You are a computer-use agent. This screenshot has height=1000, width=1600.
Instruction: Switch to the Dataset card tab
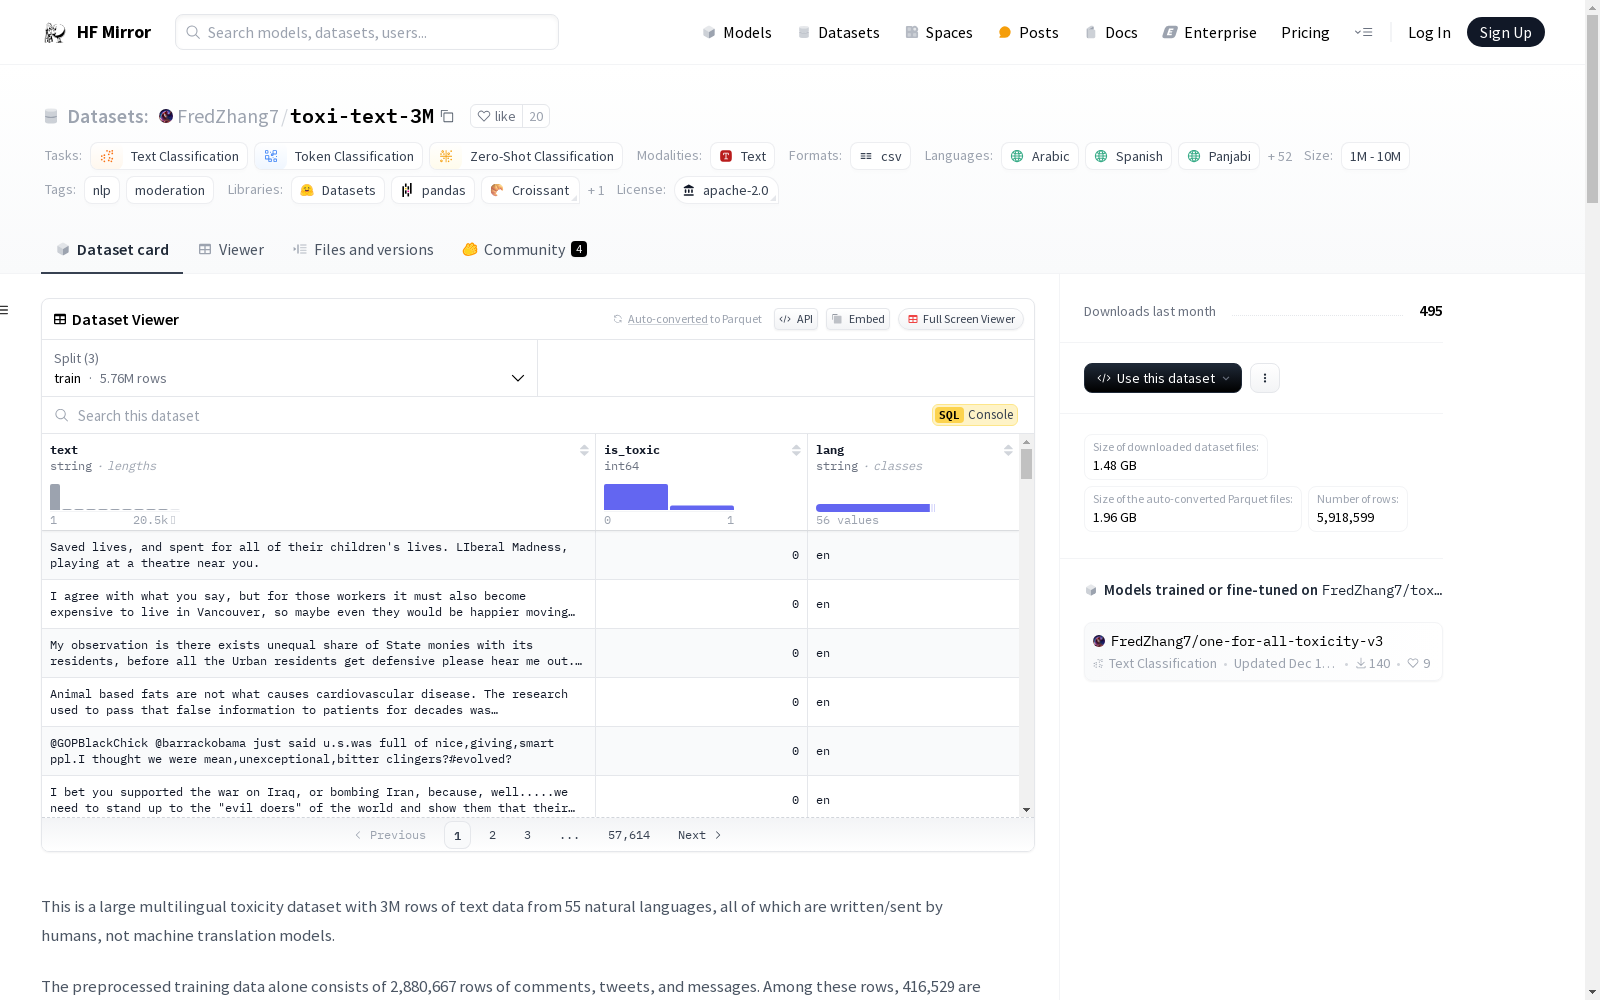click(x=112, y=250)
